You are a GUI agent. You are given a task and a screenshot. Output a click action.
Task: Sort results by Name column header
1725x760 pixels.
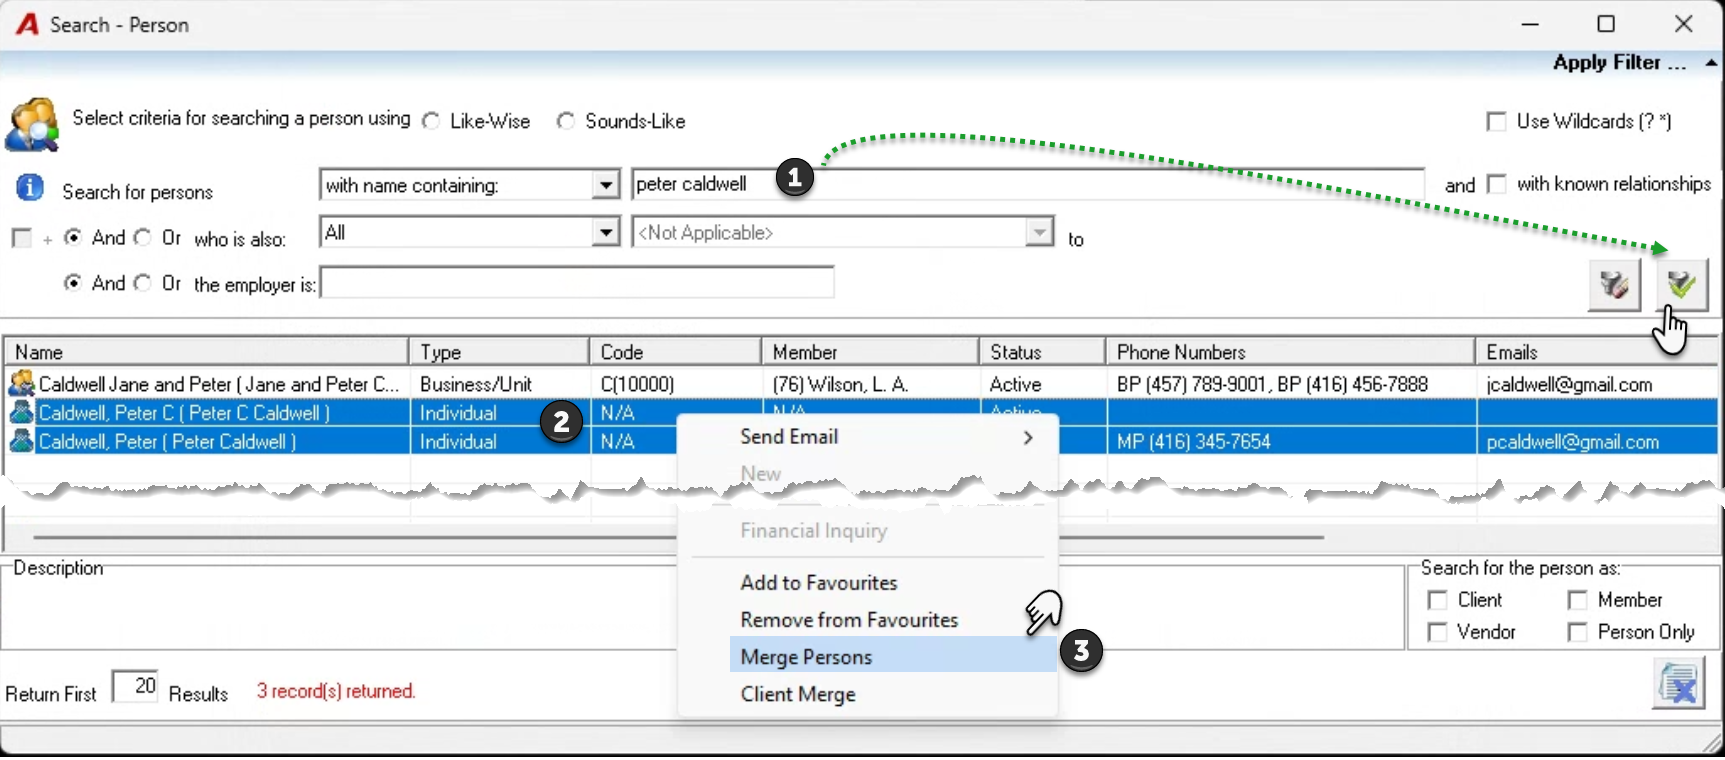coord(206,352)
